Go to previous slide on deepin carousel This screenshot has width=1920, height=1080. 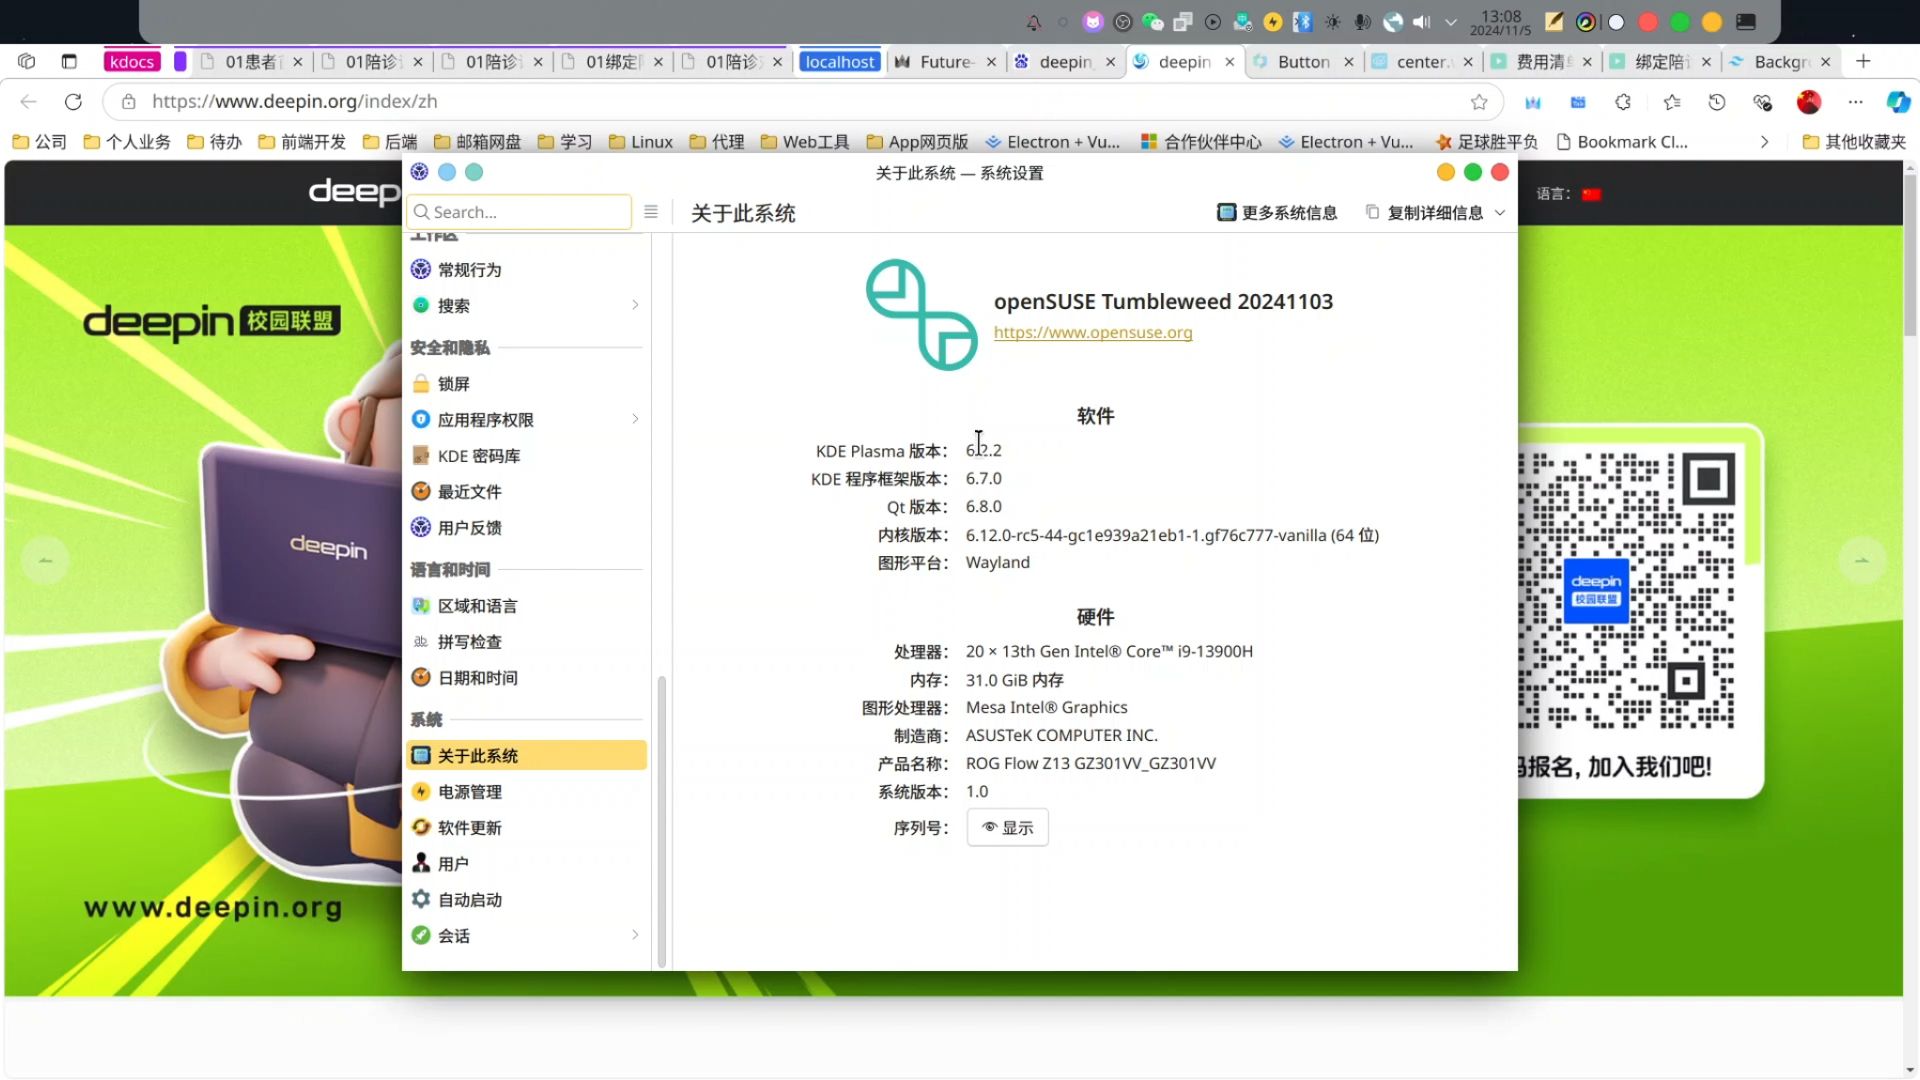click(x=45, y=560)
